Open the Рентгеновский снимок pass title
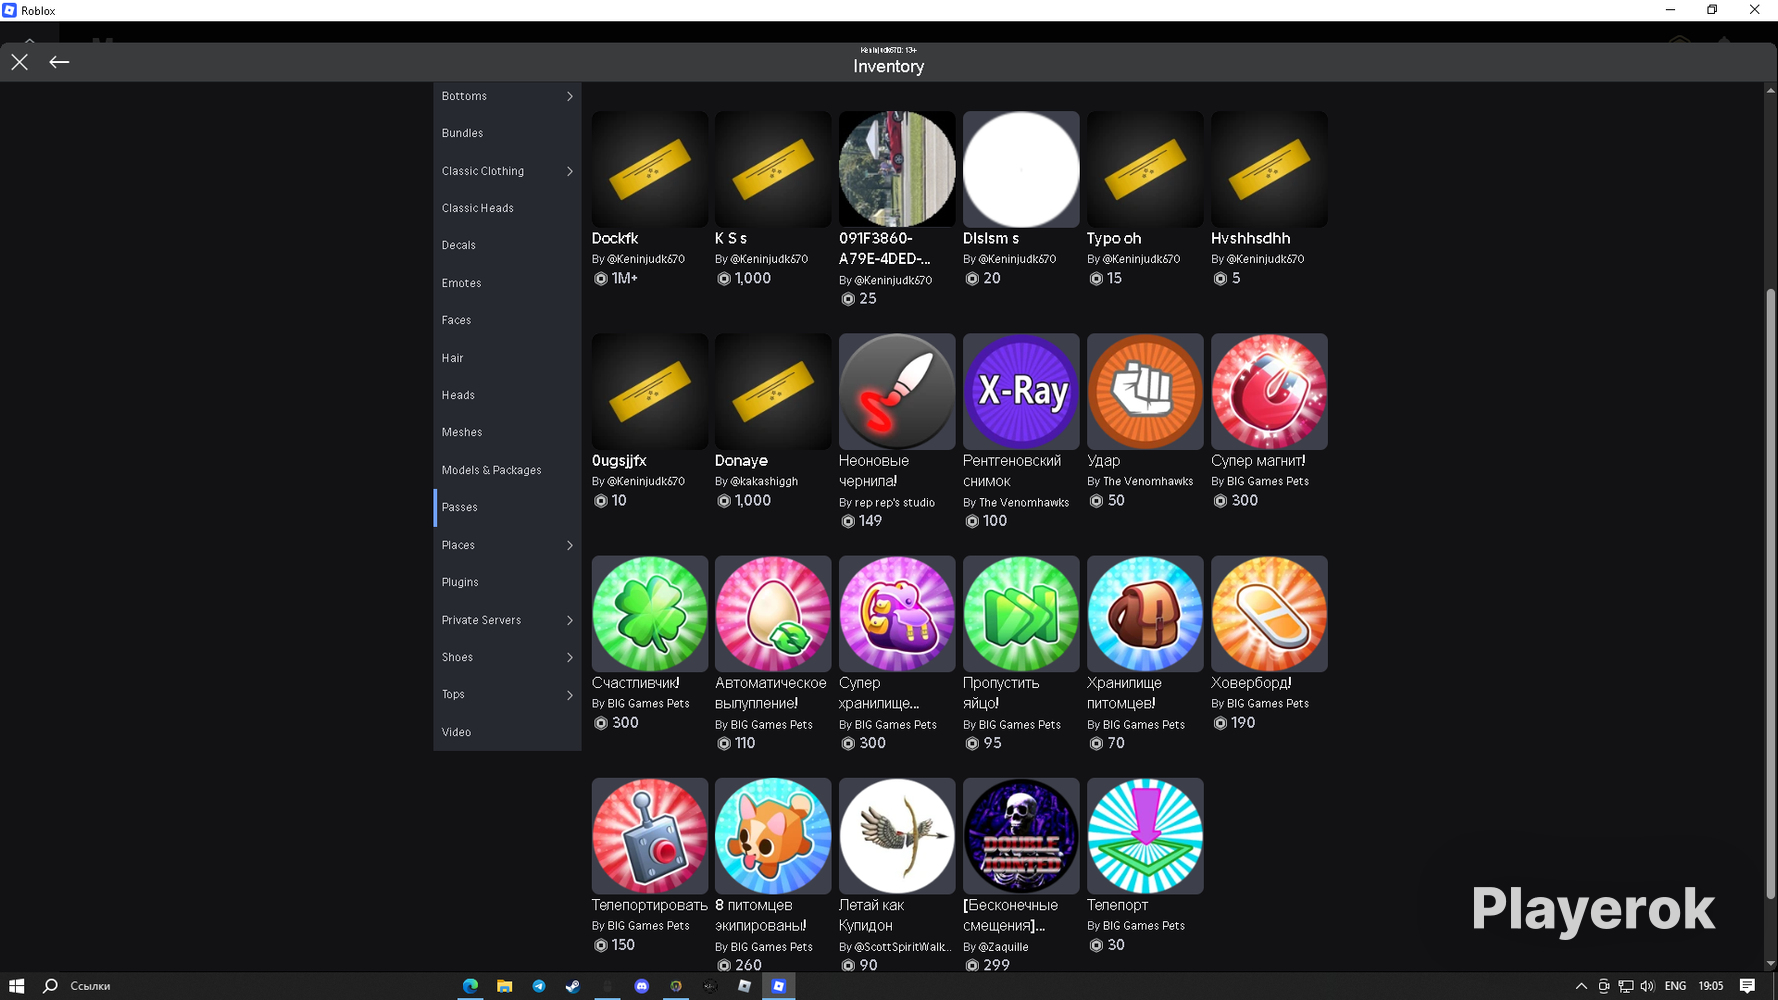 tap(1012, 471)
